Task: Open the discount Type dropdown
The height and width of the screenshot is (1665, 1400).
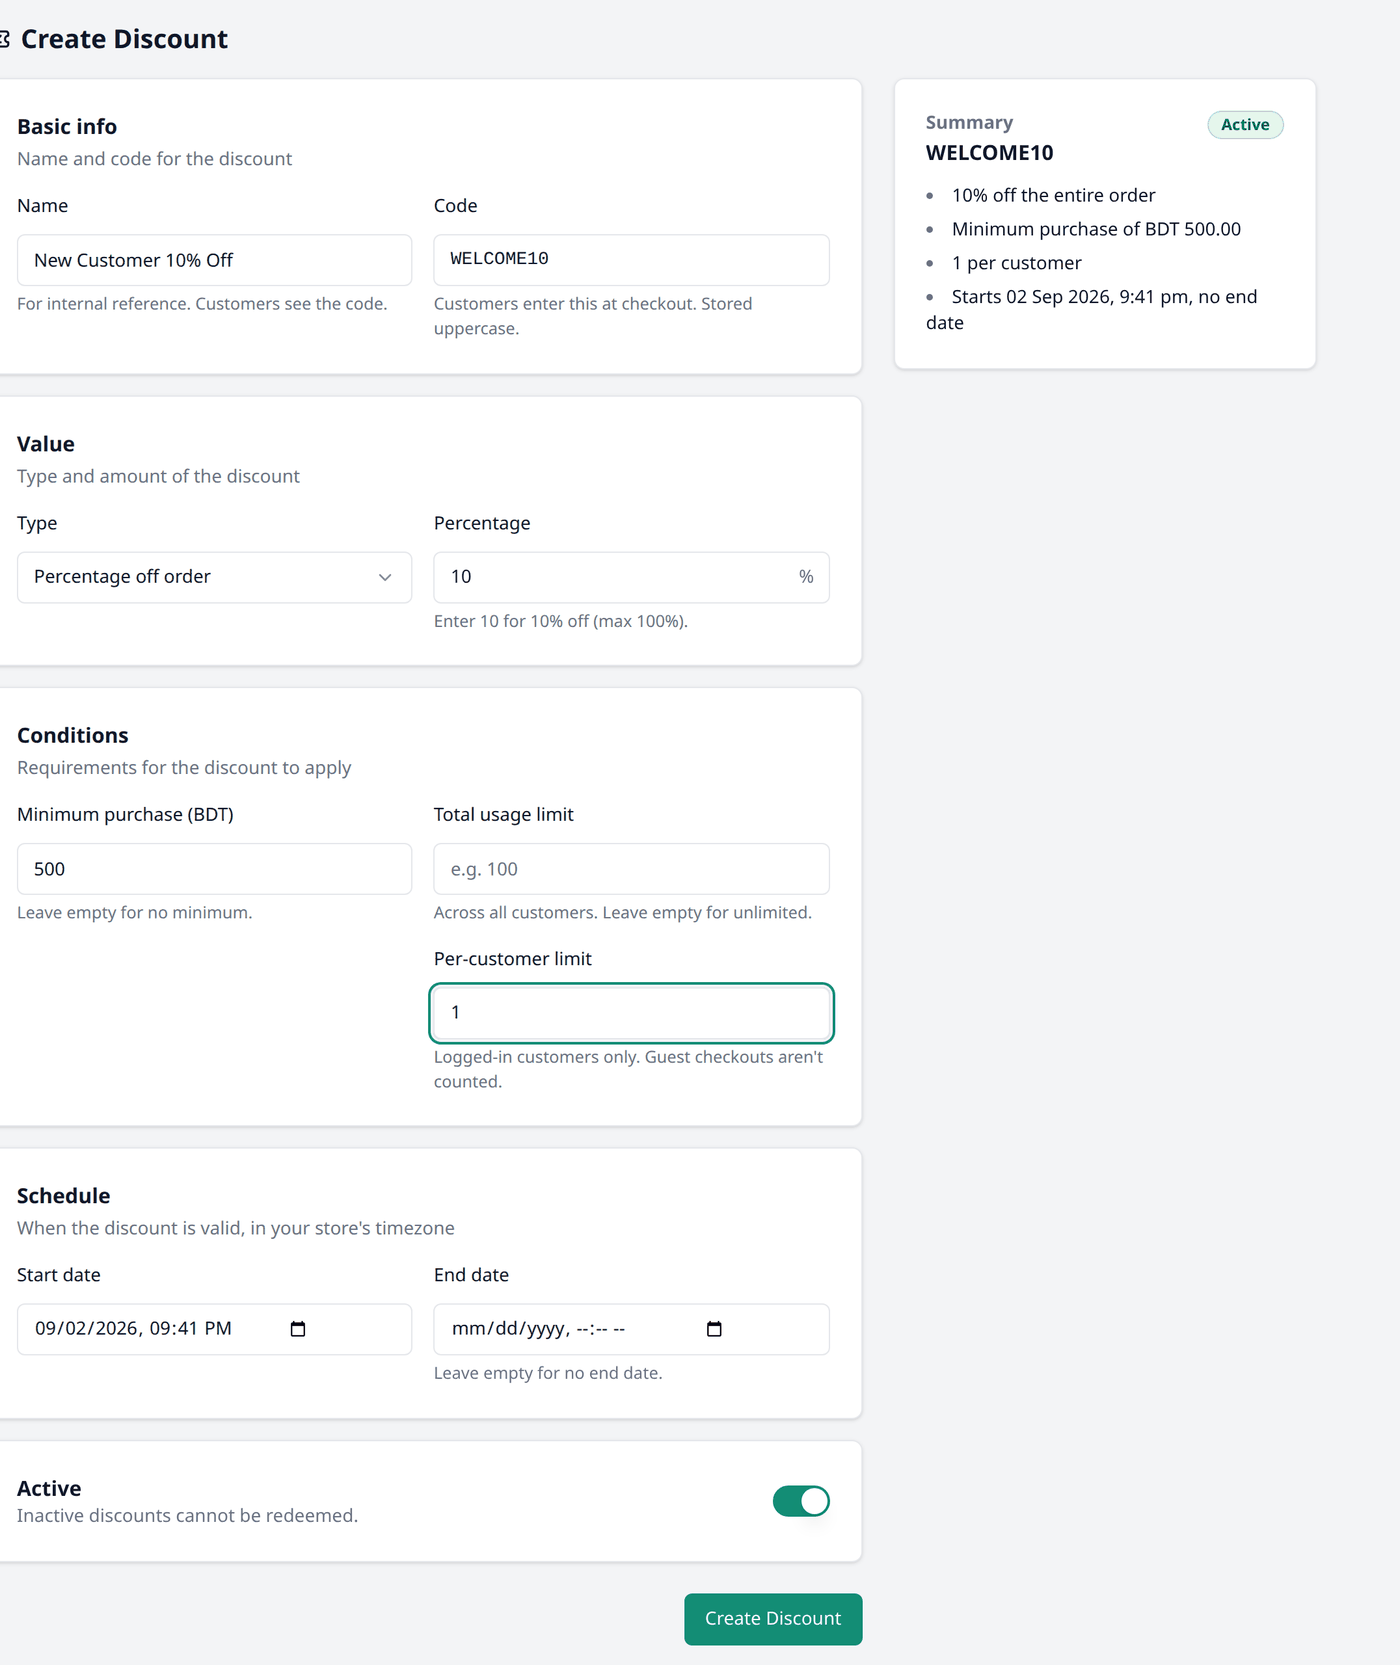Action: click(x=214, y=577)
